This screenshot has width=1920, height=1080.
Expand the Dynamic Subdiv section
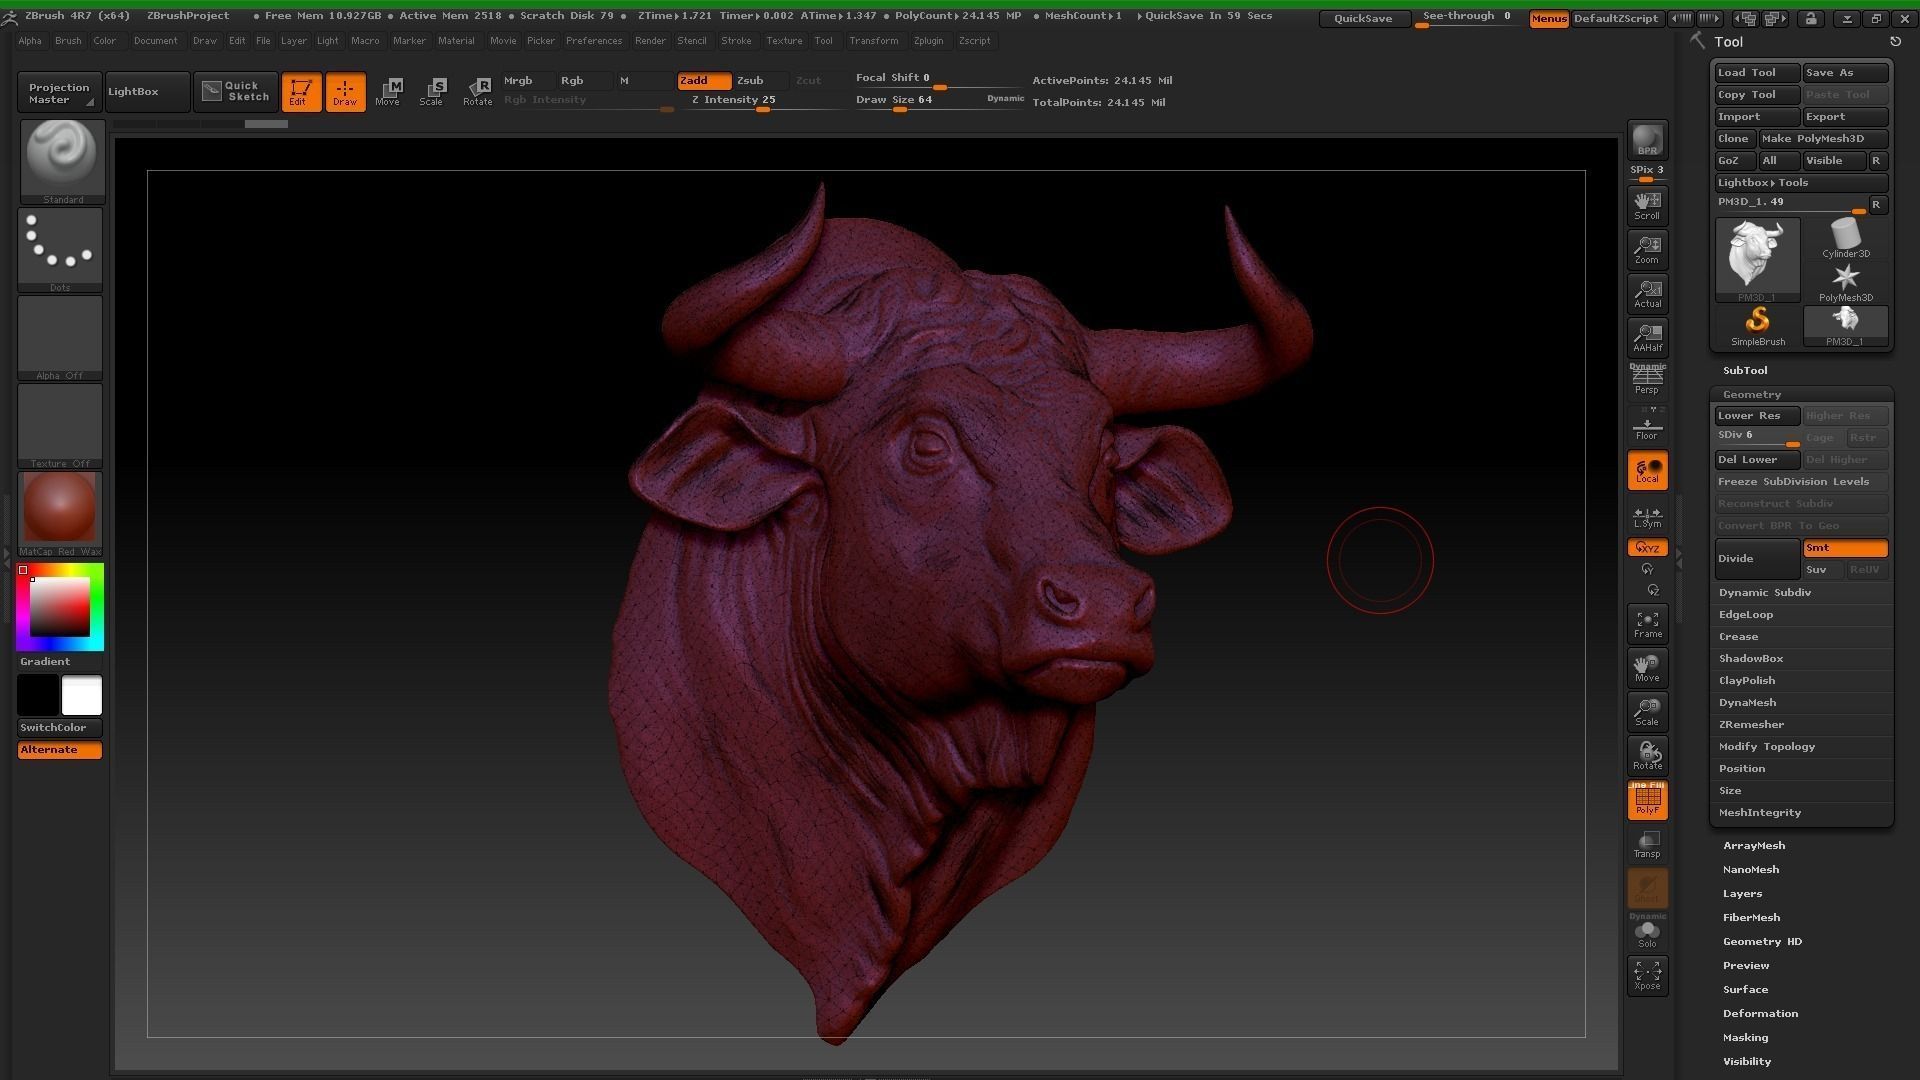pos(1764,592)
